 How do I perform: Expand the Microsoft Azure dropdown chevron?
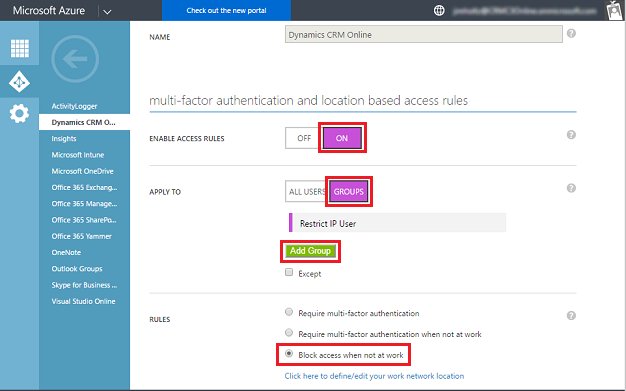click(x=107, y=12)
